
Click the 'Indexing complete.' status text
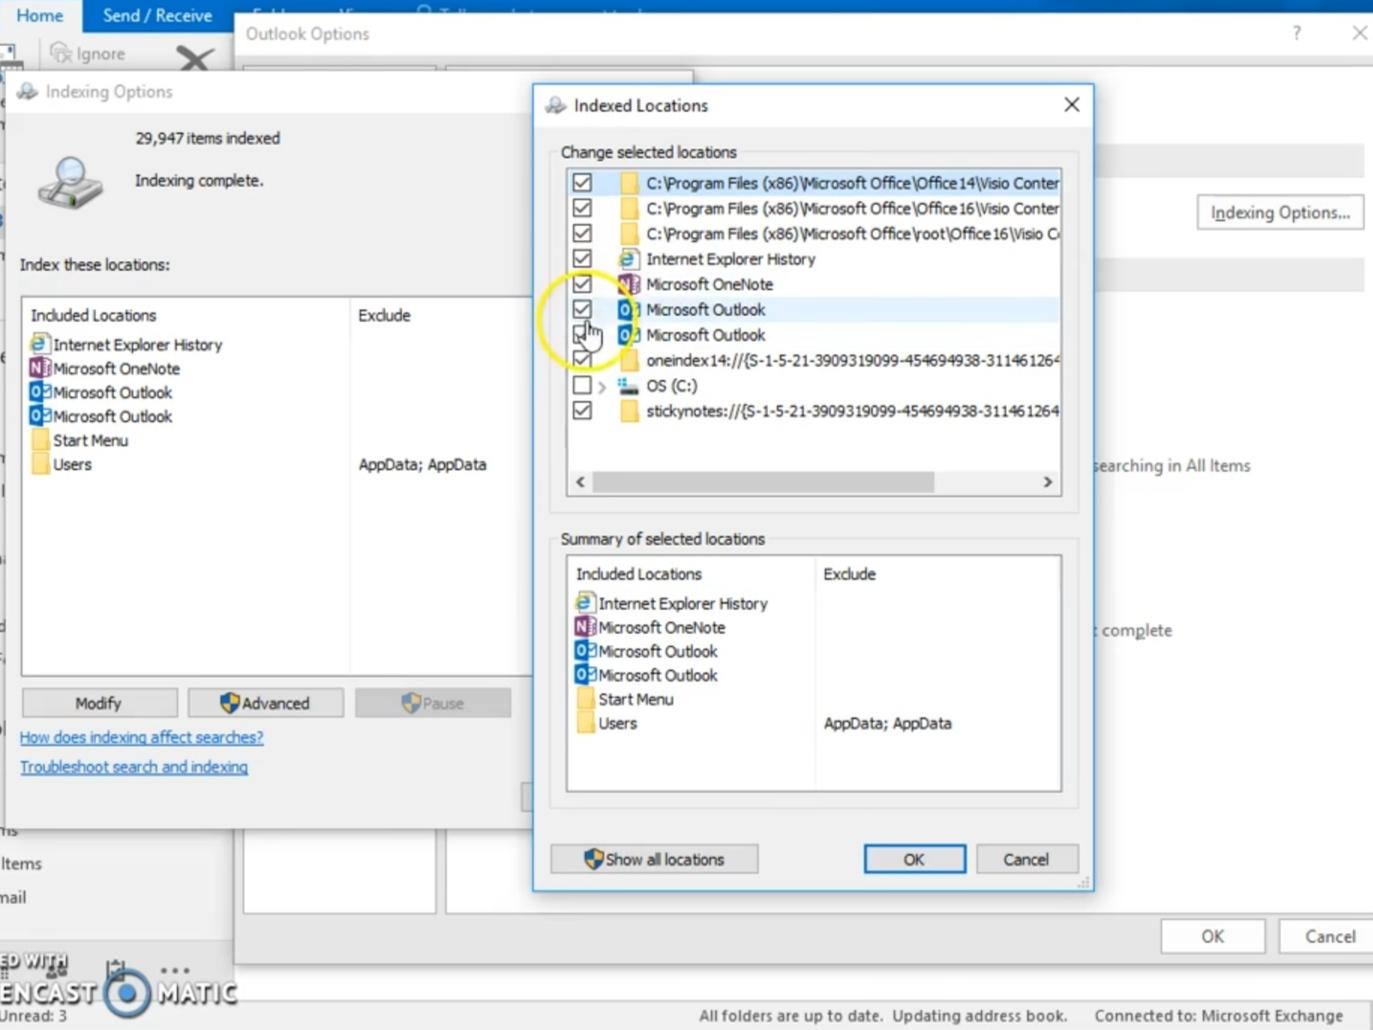click(x=199, y=180)
